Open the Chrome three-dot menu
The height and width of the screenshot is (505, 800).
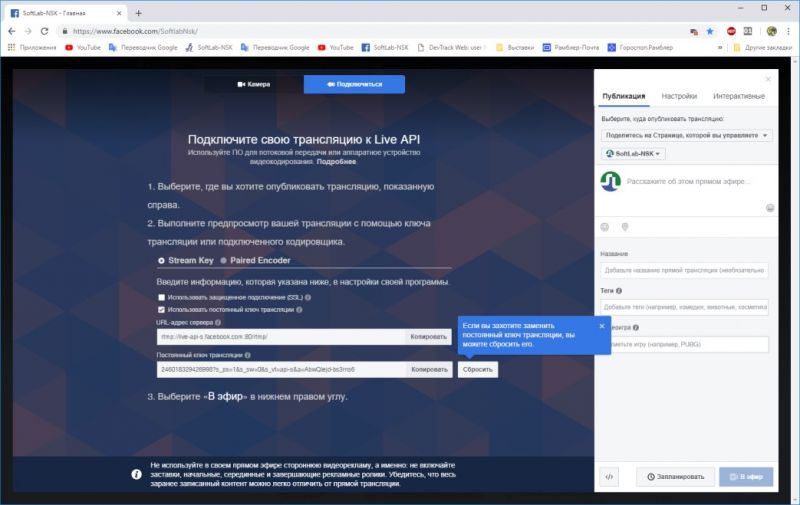789,31
